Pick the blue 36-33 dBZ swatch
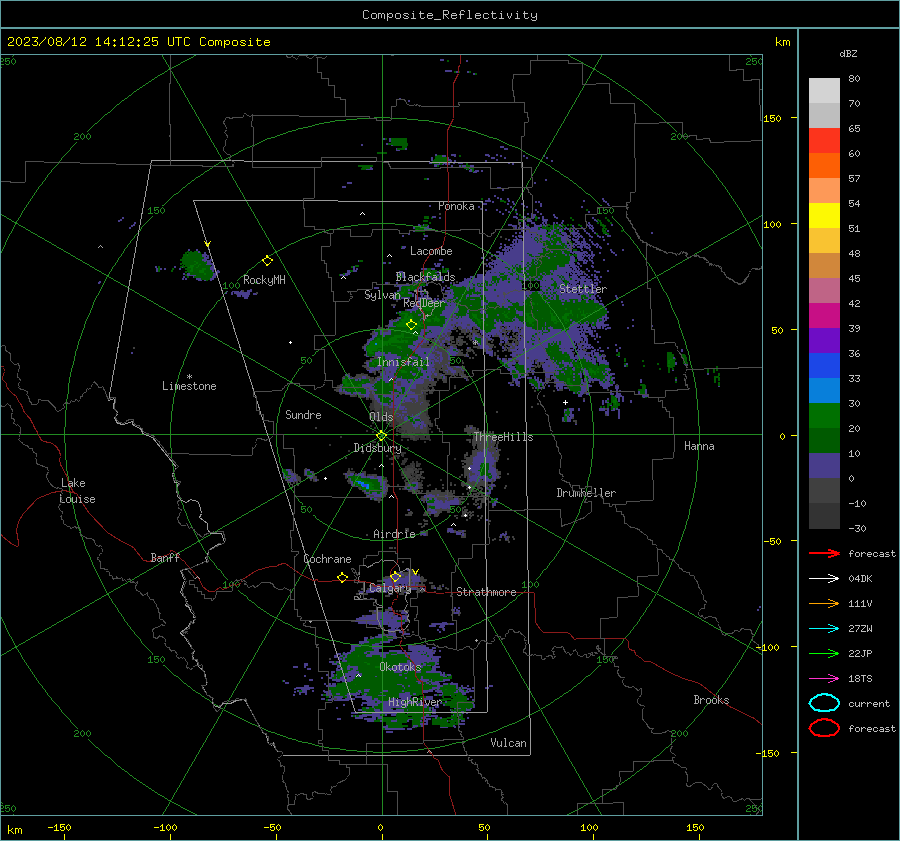The image size is (900, 841). [824, 366]
